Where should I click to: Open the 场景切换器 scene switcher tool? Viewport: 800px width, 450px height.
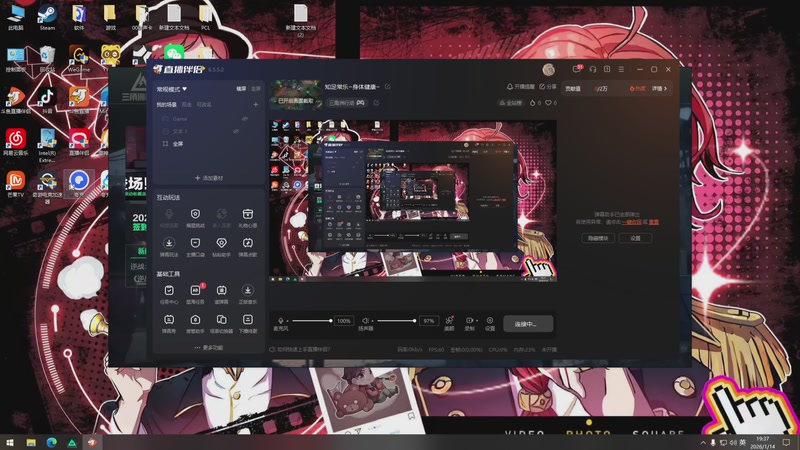pyautogui.click(x=221, y=323)
